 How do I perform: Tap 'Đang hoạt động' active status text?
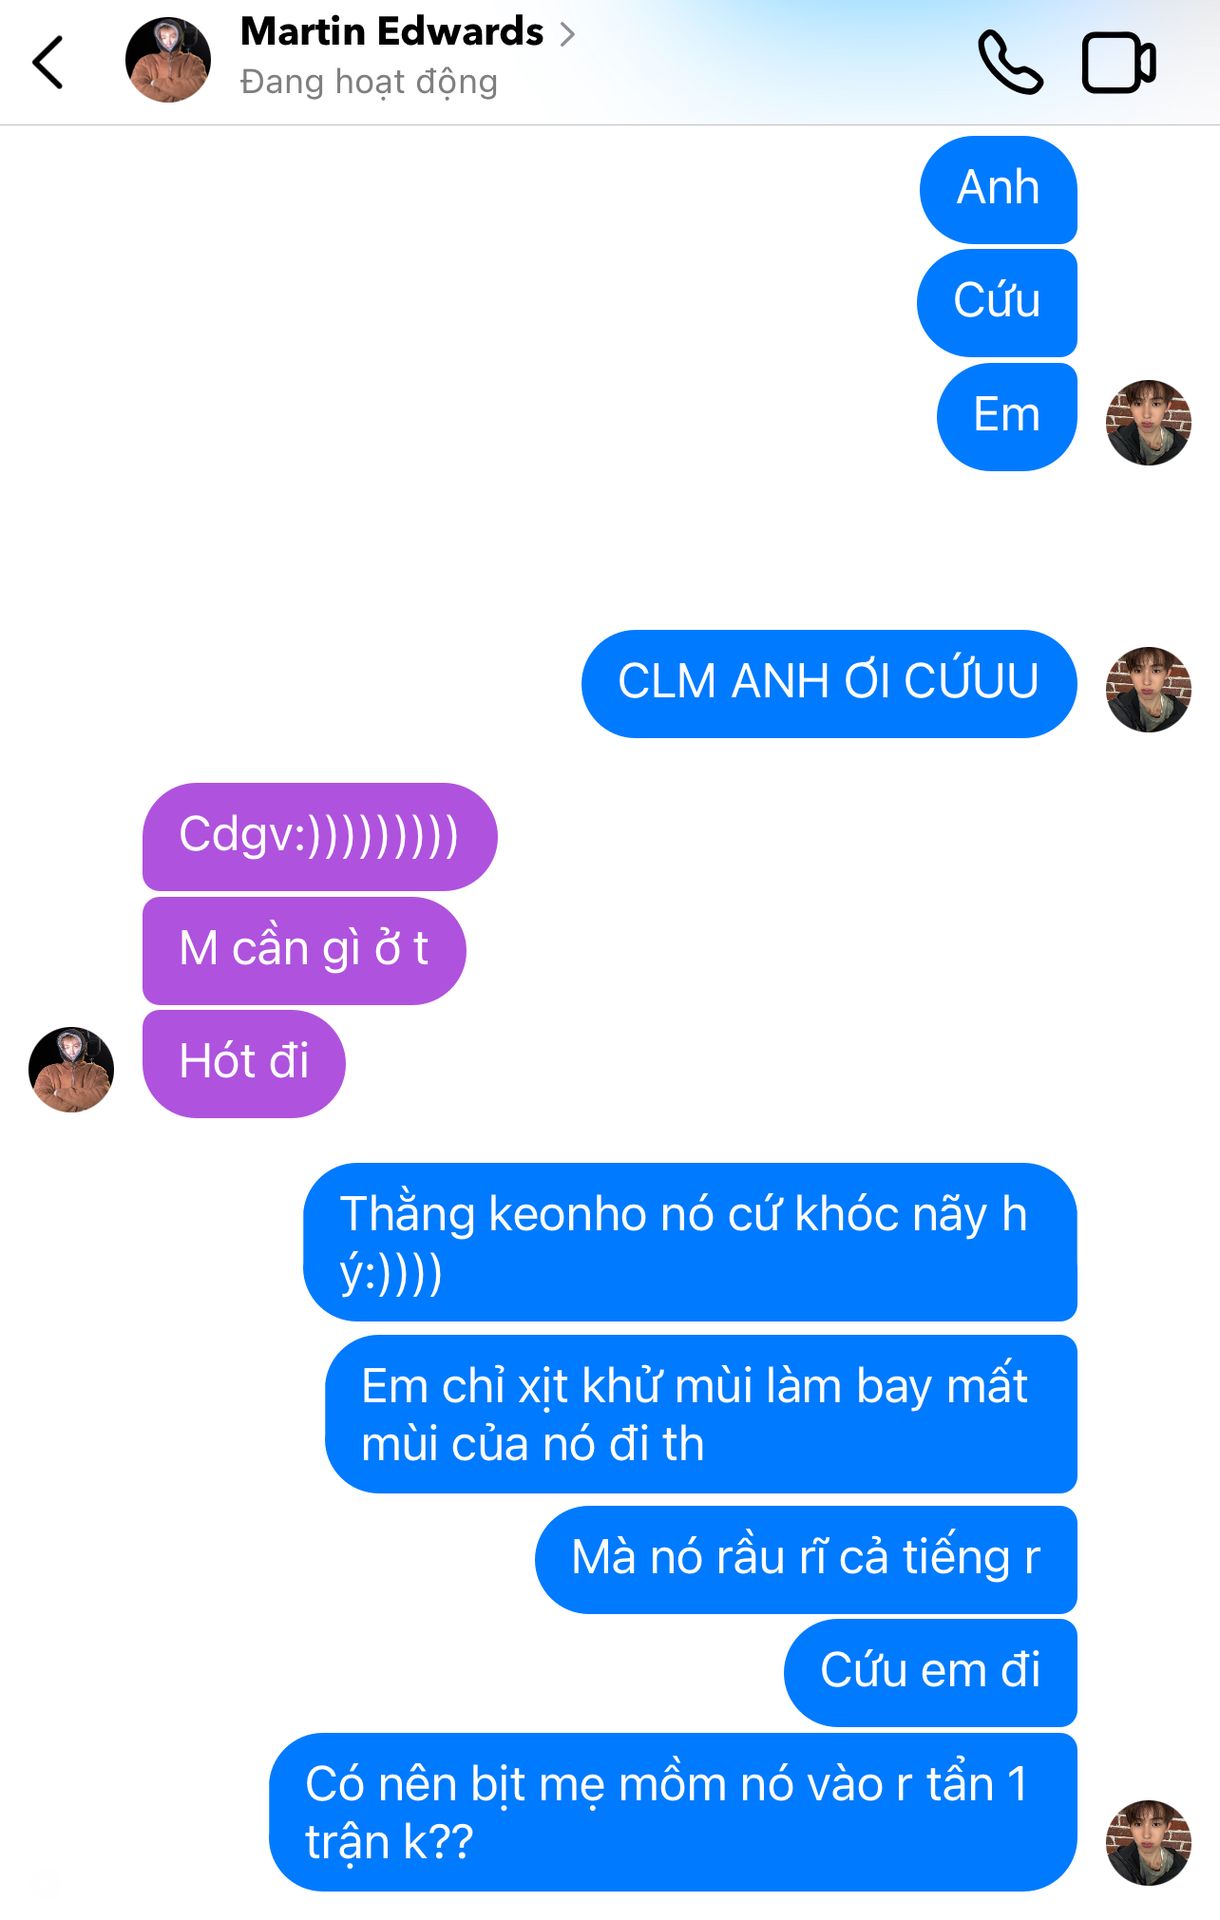[x=369, y=82]
